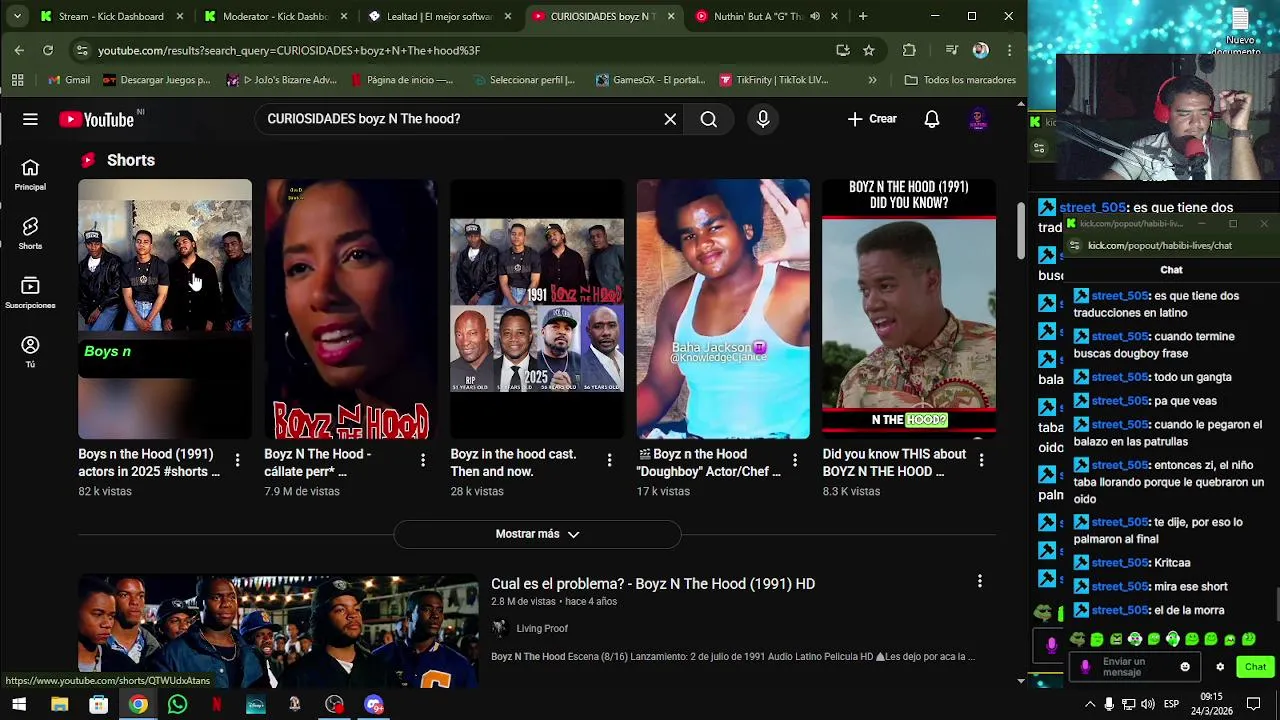Open options for 'cast. Then and now' short
The width and height of the screenshot is (1280, 720).
pos(609,460)
